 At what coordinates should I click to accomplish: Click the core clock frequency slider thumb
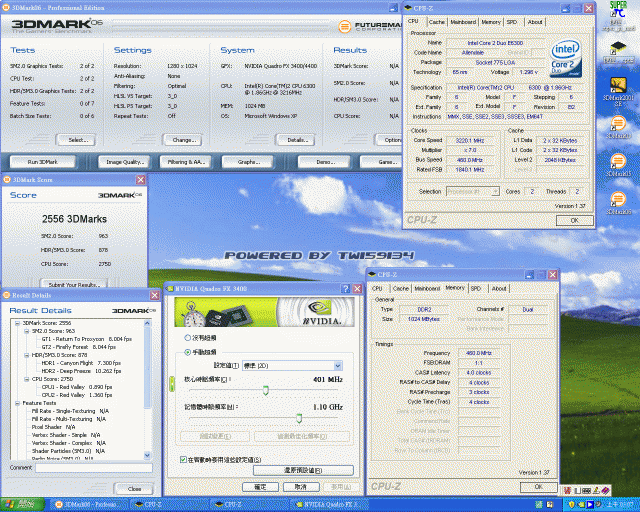point(266,390)
